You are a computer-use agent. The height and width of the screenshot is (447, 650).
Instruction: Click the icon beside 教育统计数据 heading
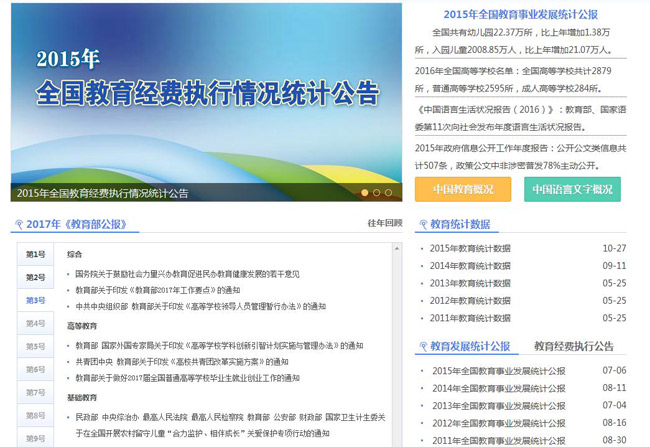tap(422, 225)
